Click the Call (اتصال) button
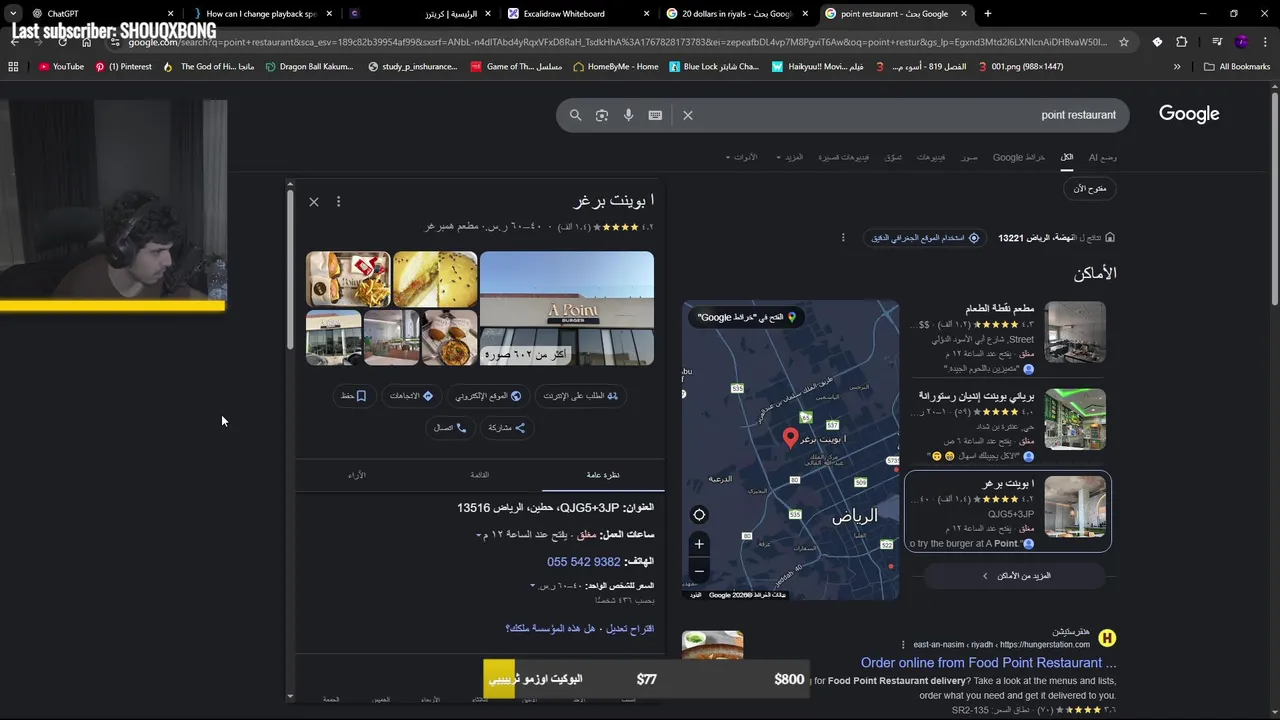This screenshot has height=720, width=1280. 450,428
